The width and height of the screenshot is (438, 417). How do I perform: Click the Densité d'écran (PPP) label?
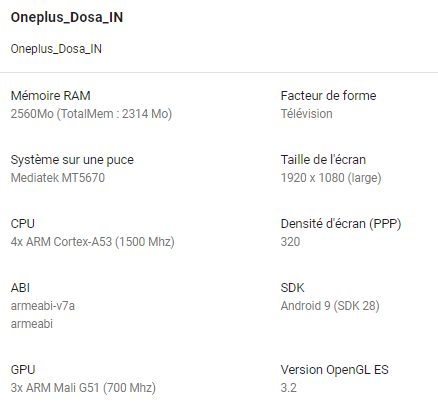pyautogui.click(x=341, y=224)
